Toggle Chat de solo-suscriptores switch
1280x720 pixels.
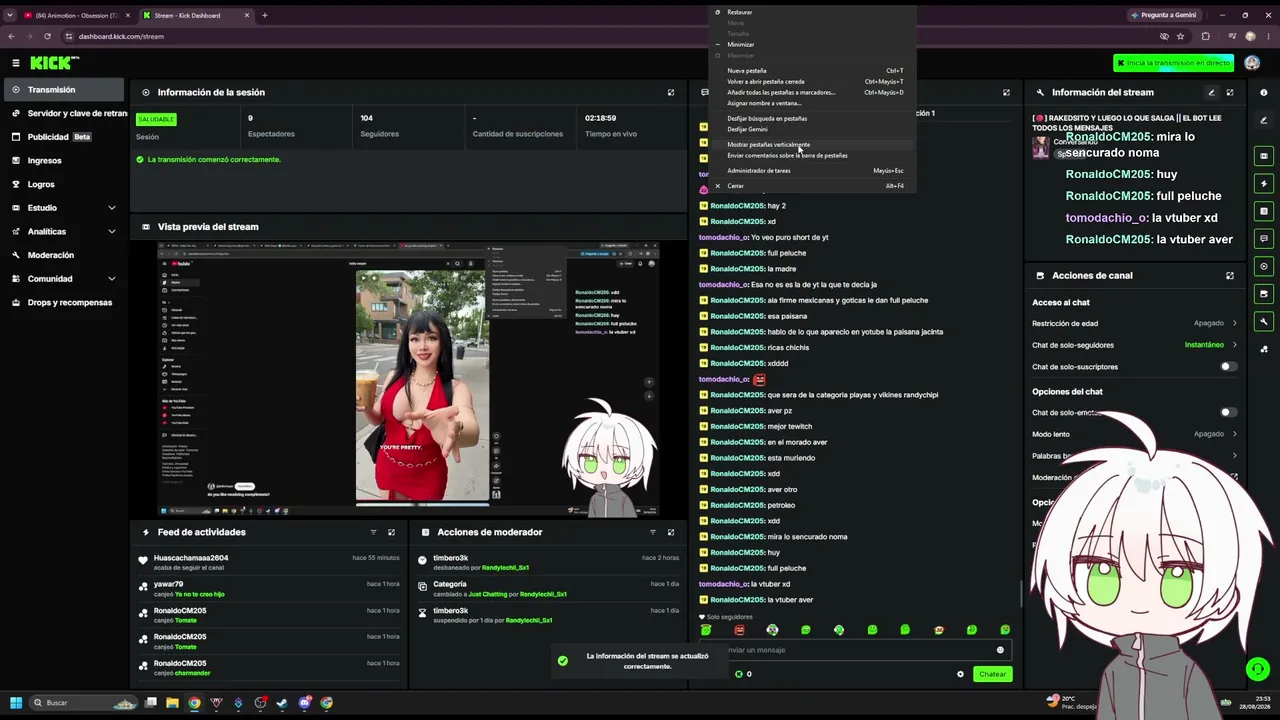[x=1228, y=367]
